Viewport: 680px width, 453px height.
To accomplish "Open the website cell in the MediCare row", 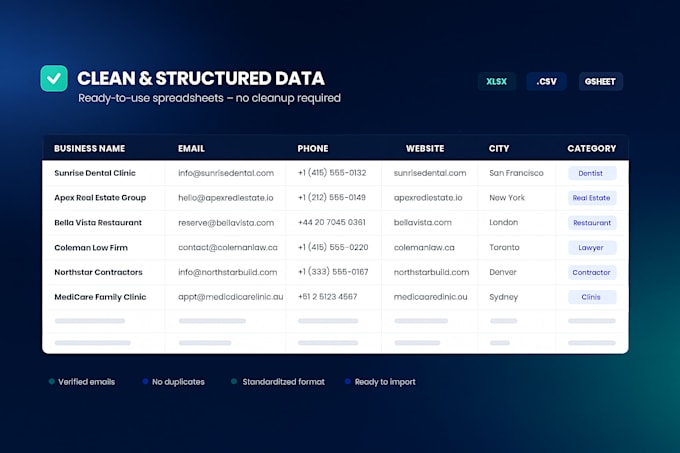I will click(430, 297).
